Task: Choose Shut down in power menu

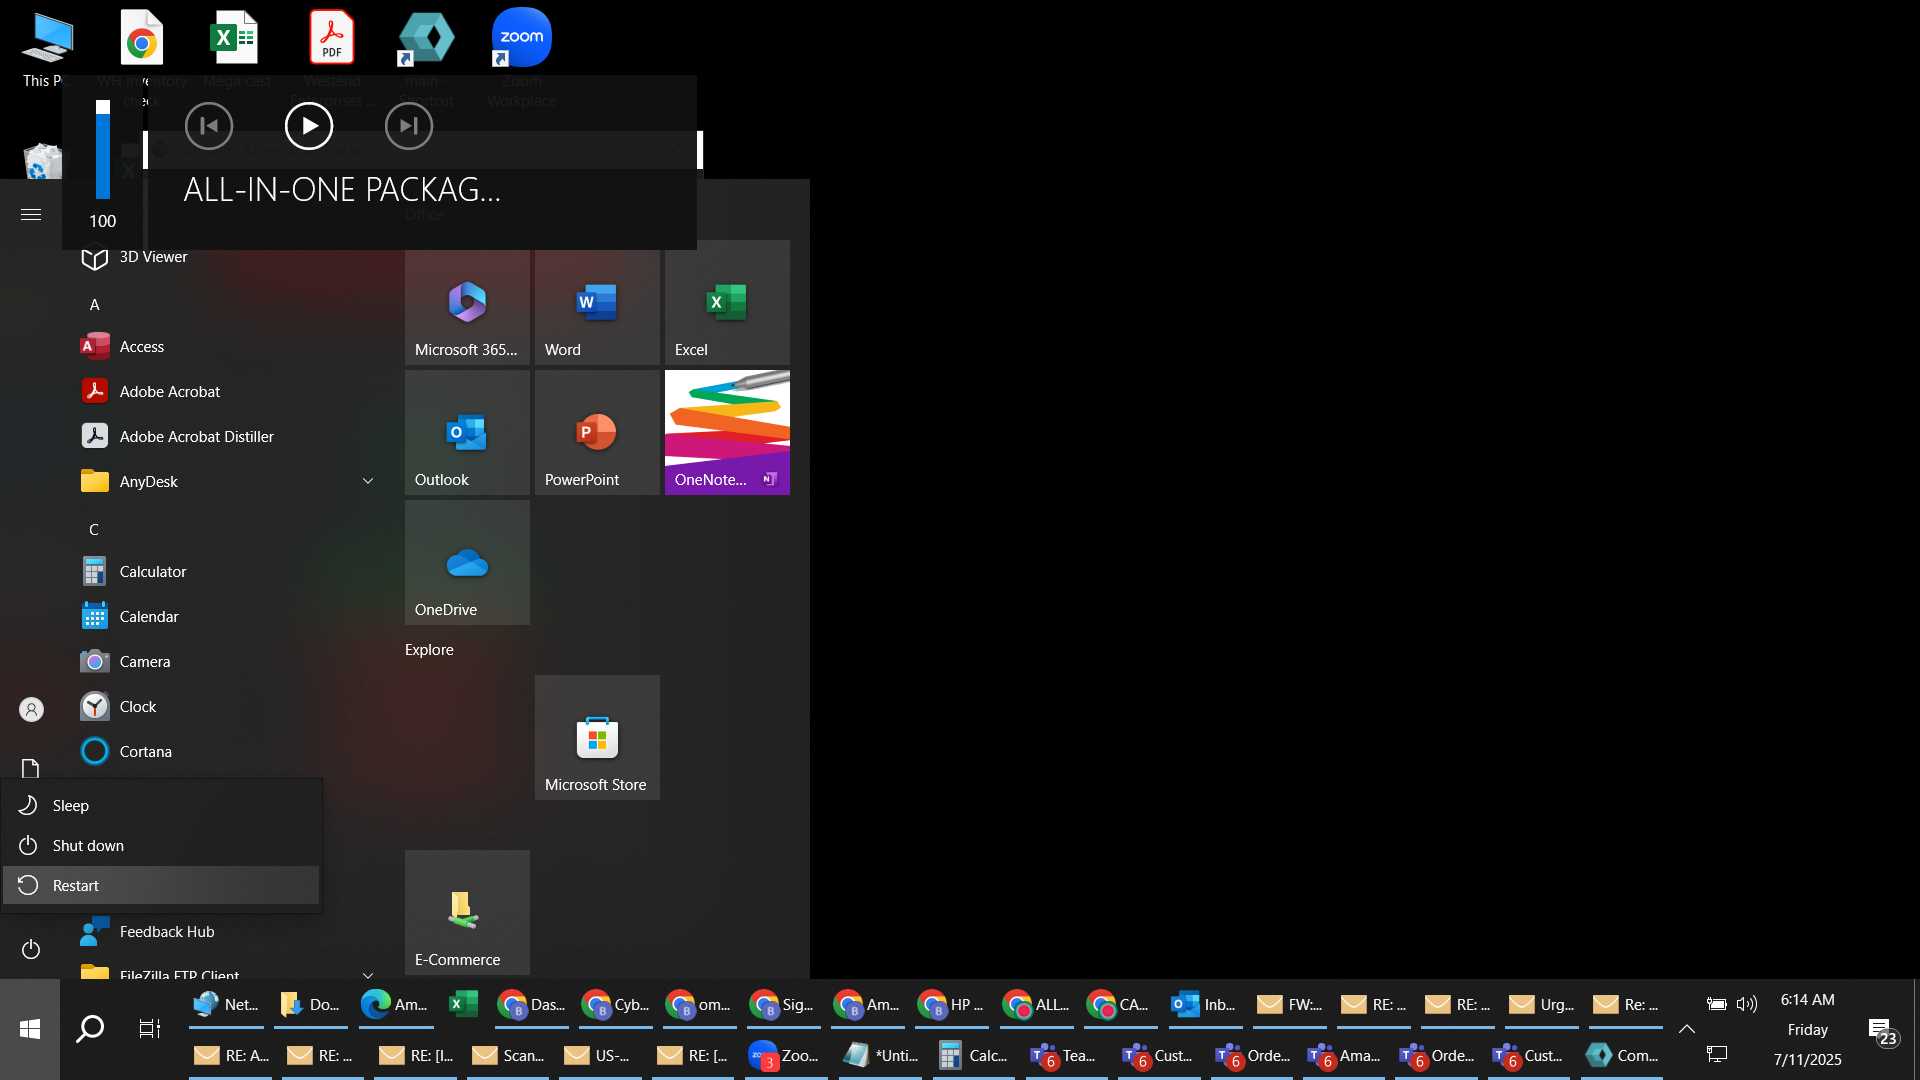Action: tap(161, 846)
